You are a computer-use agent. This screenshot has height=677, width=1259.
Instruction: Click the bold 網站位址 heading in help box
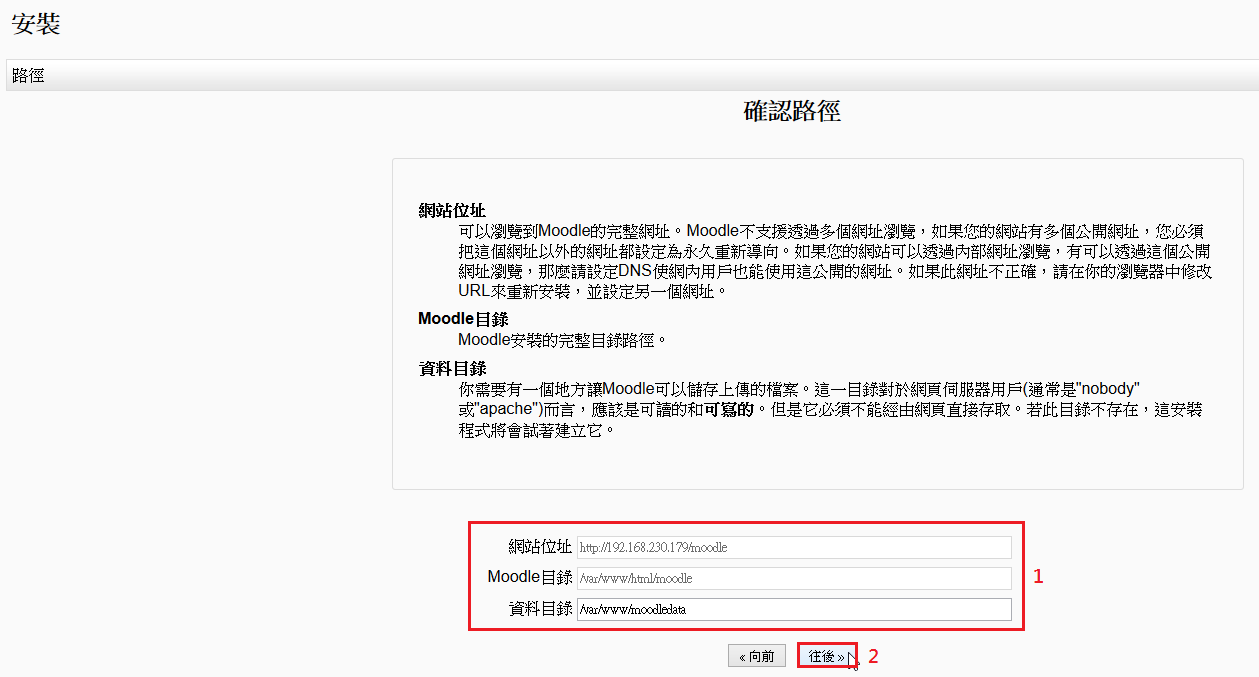pyautogui.click(x=452, y=210)
